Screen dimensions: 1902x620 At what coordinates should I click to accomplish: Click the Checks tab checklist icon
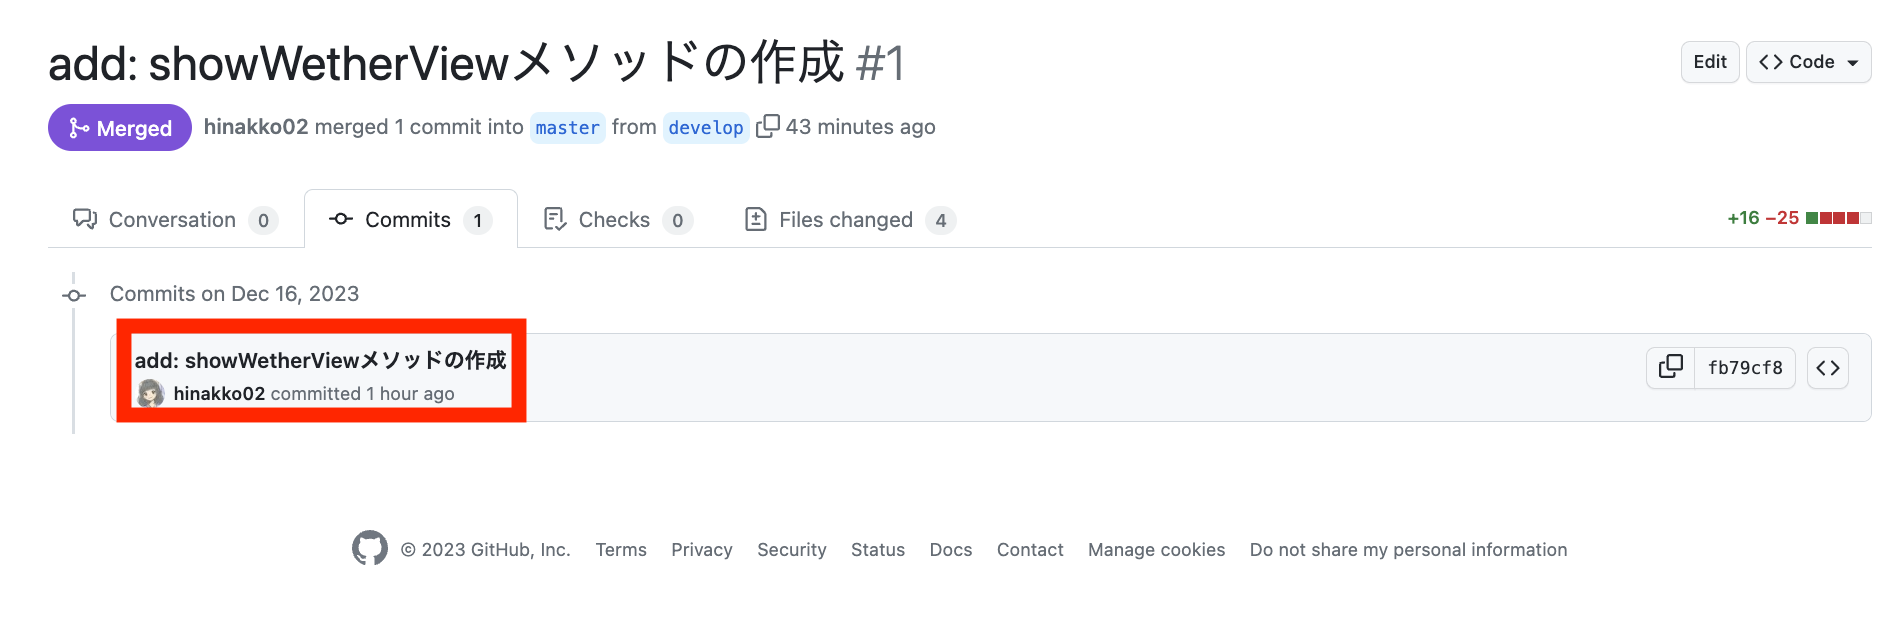(555, 219)
